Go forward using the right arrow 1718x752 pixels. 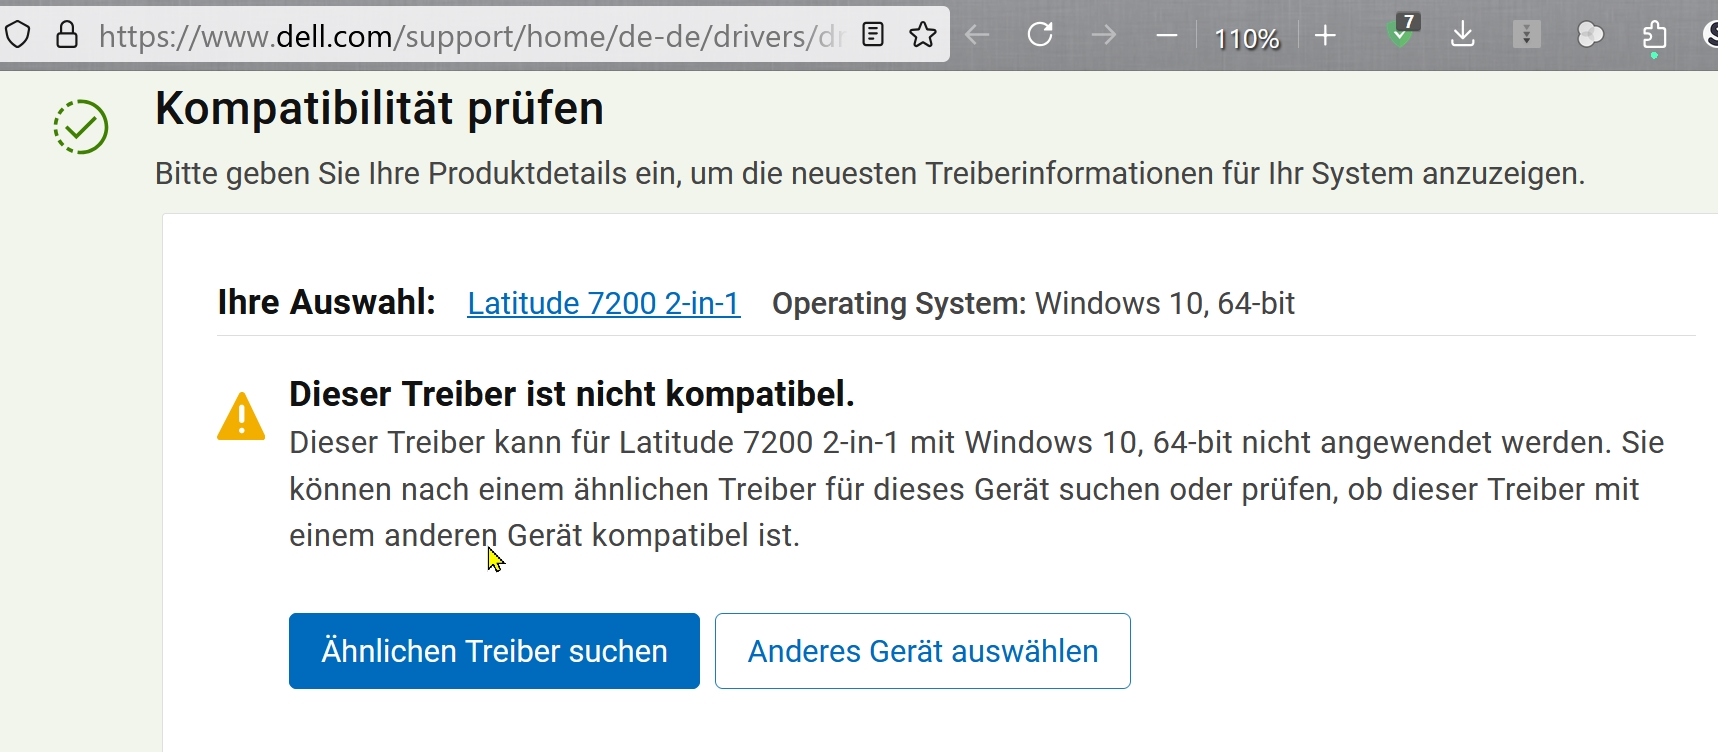(x=1103, y=35)
